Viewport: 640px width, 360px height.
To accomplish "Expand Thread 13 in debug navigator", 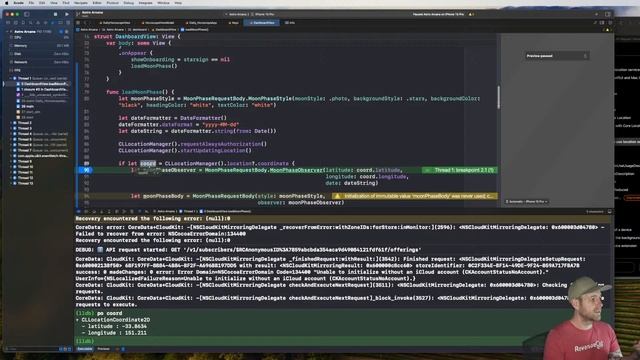I will pyautogui.click(x=11, y=183).
